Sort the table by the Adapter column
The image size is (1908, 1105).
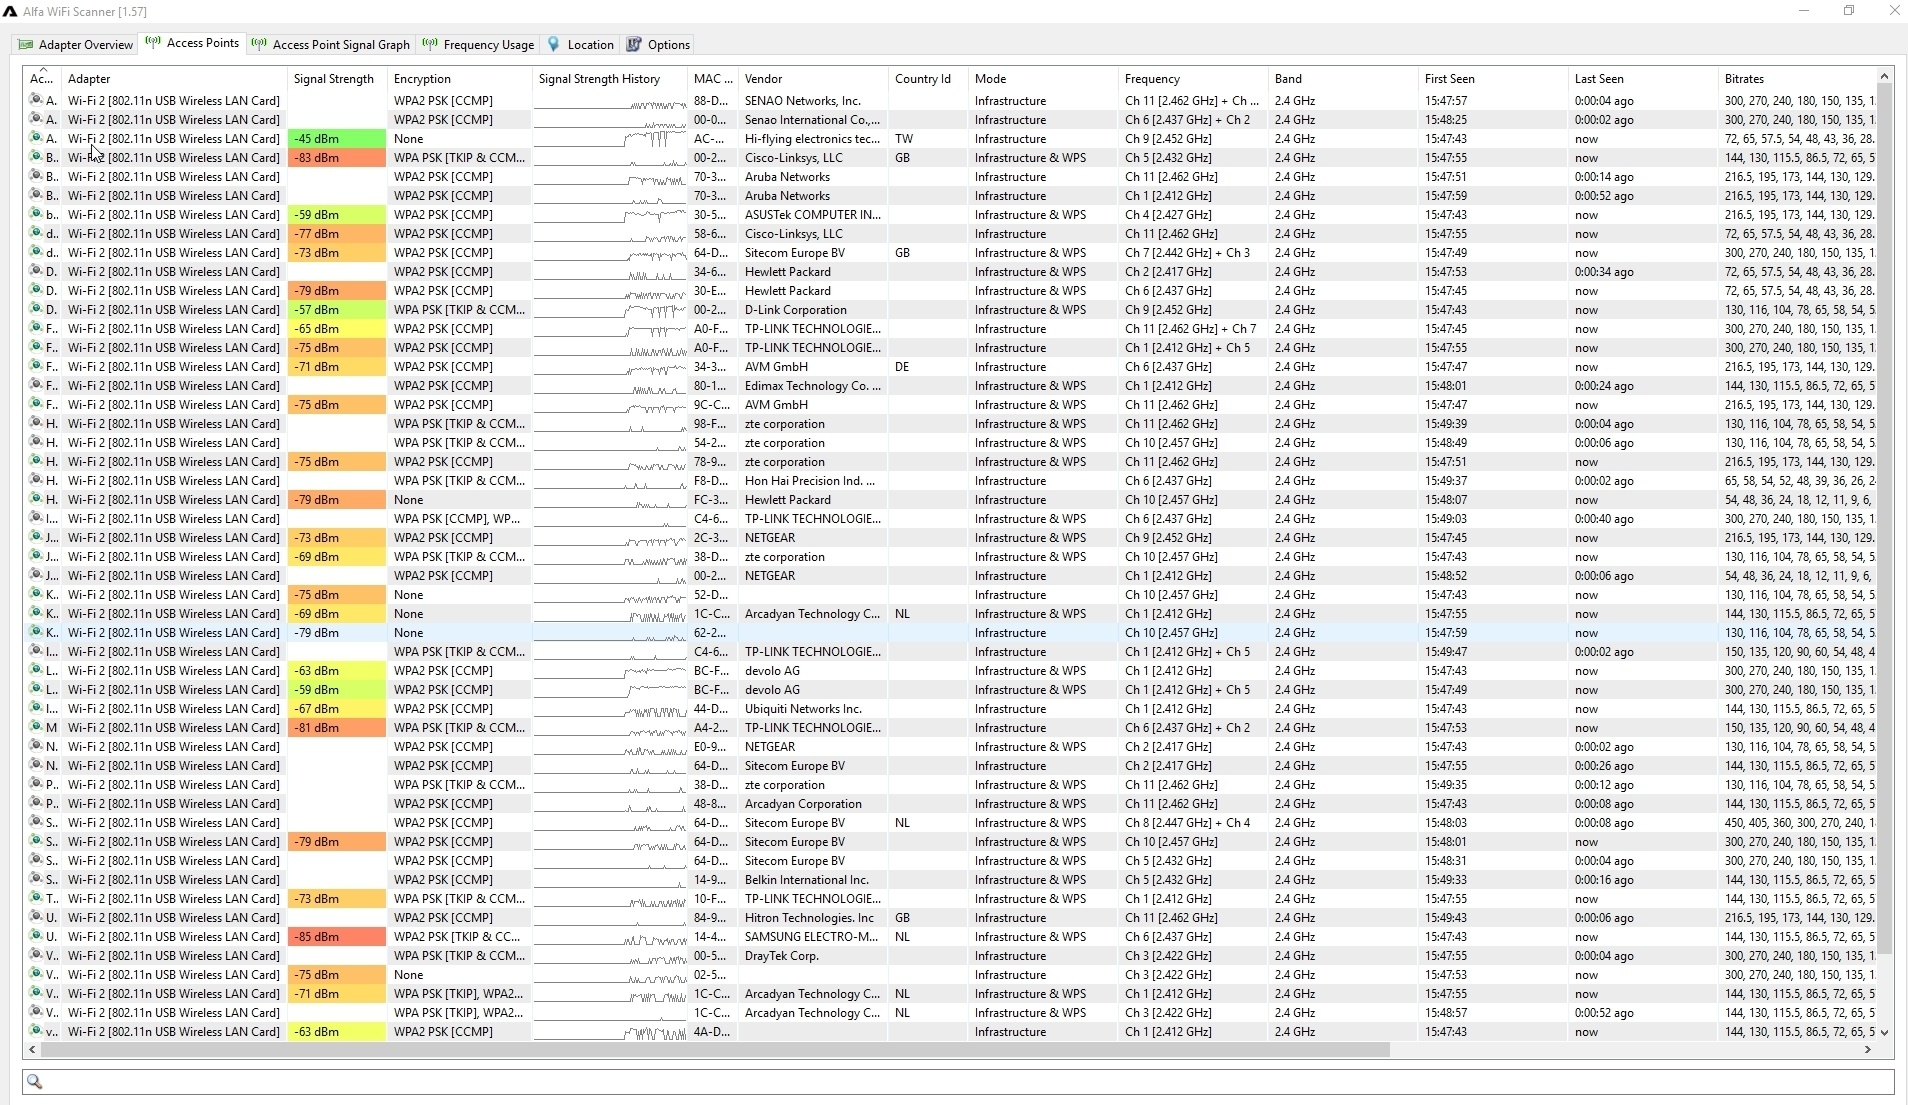click(174, 79)
